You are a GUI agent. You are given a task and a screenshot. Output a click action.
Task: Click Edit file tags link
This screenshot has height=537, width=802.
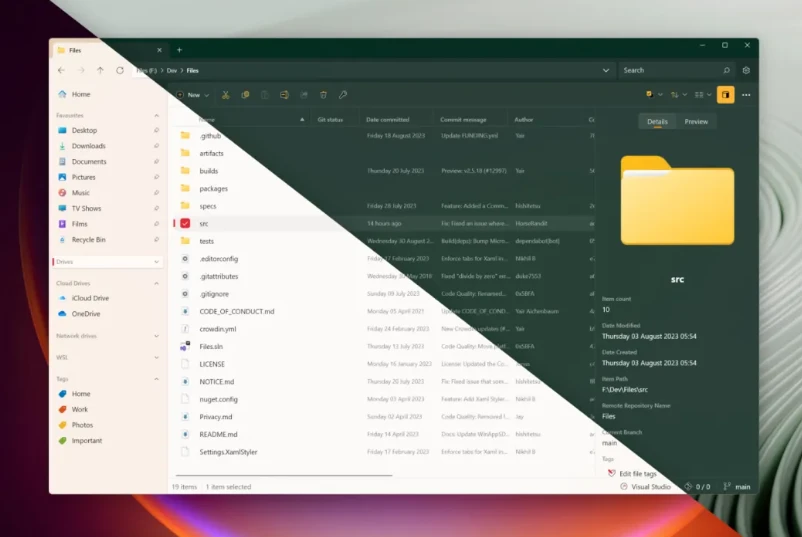637,474
